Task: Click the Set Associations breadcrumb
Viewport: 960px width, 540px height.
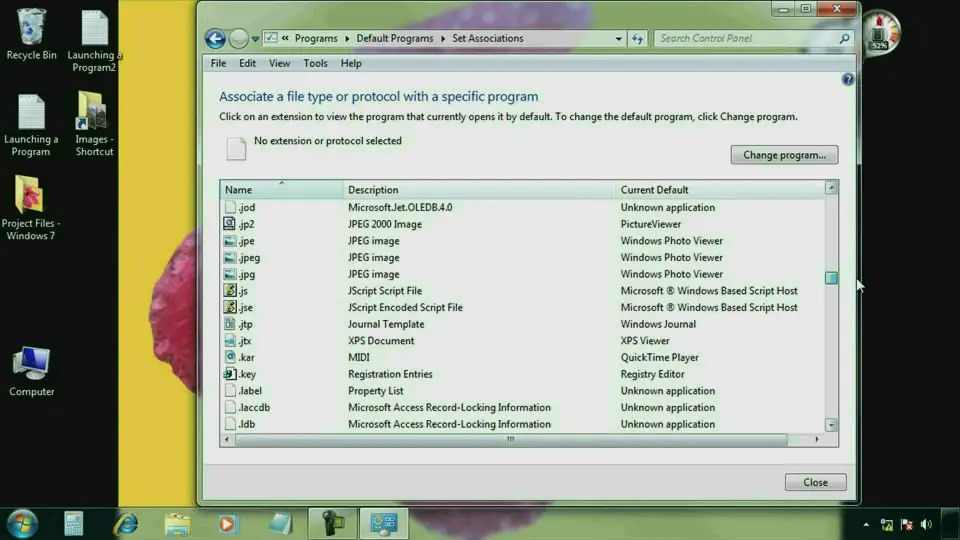Action: coord(487,38)
